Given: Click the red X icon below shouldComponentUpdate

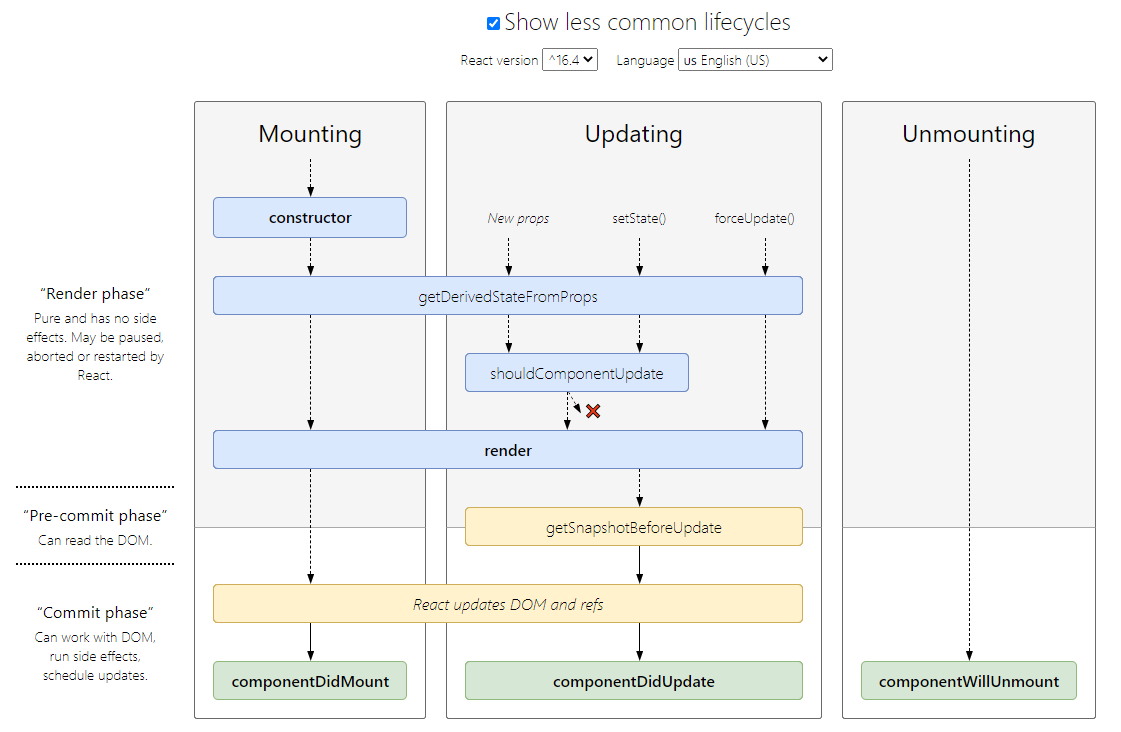Looking at the screenshot, I should pos(593,411).
